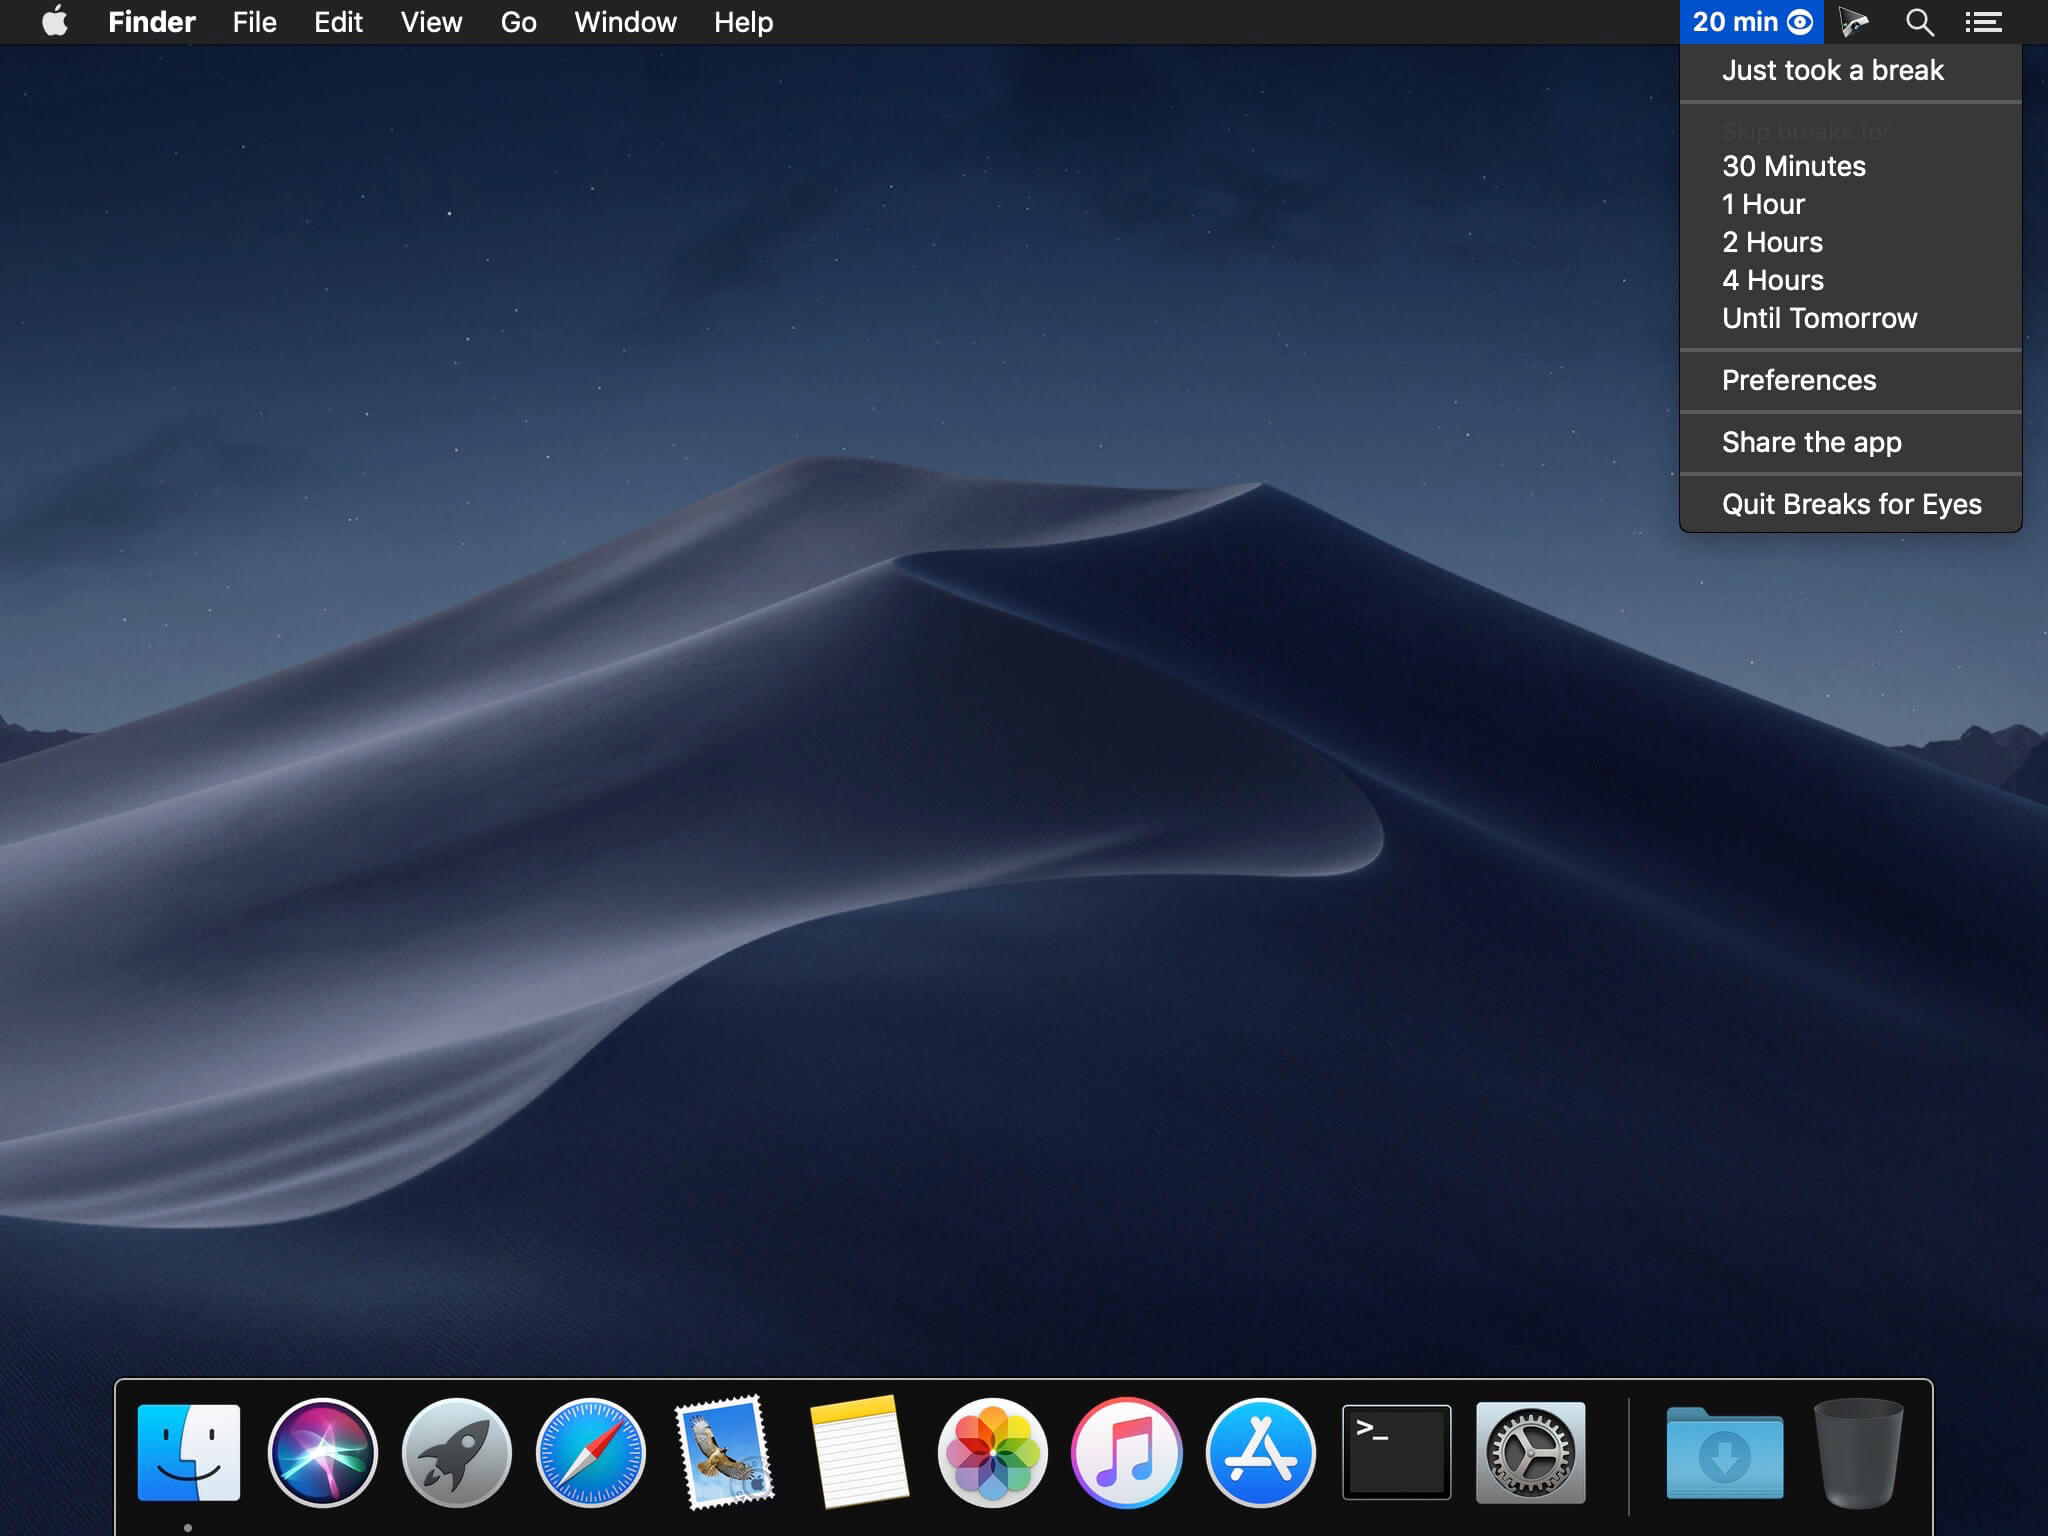Open Terminal in the Dock

click(1396, 1452)
